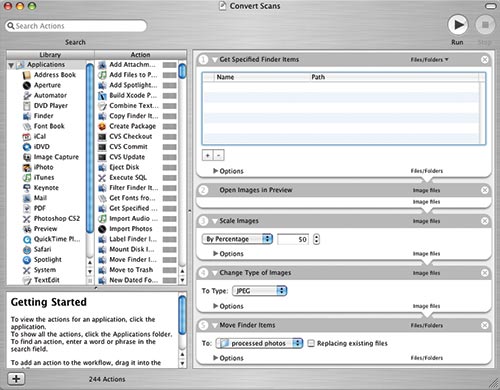Select Preview in the Library list
The width and height of the screenshot is (500, 390).
pos(45,229)
